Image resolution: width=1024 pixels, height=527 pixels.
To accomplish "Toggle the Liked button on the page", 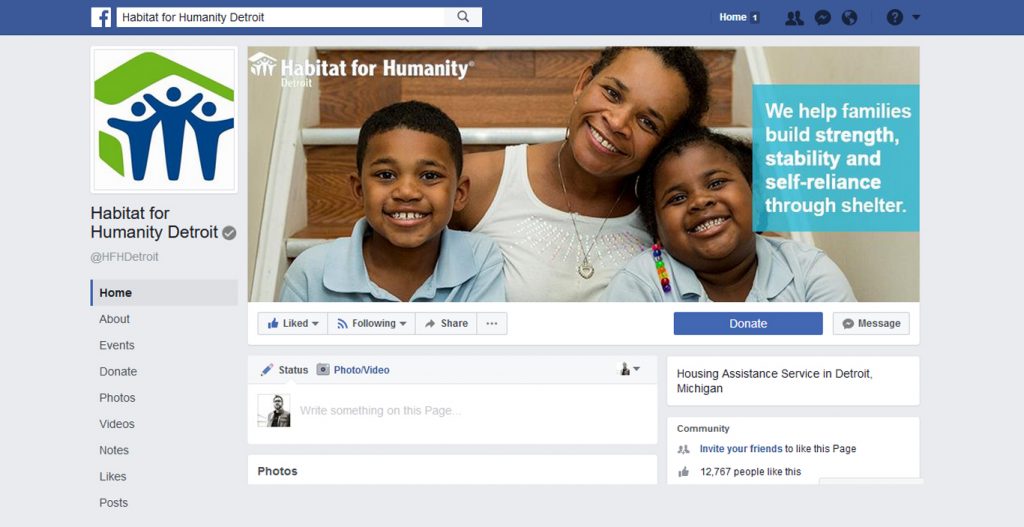I will 293,323.
